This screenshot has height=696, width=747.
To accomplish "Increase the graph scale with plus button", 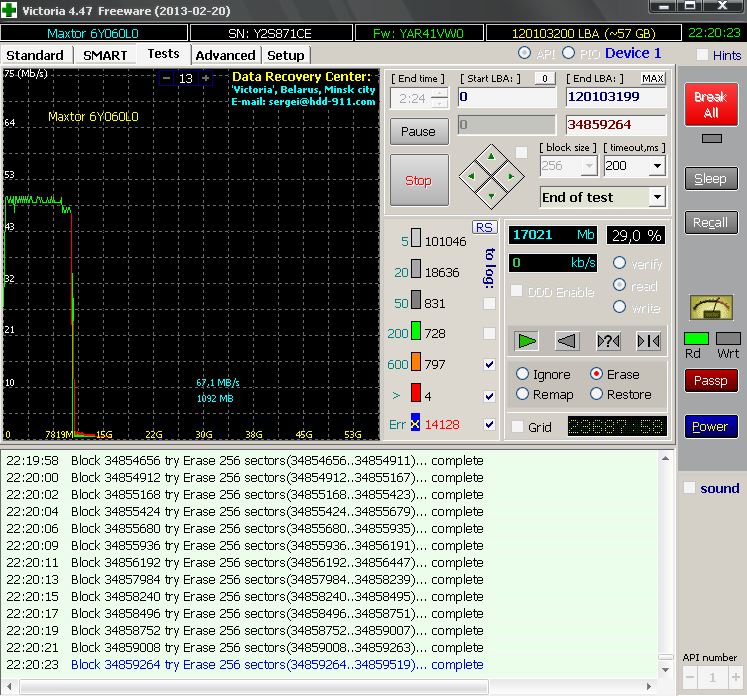I will click(206, 78).
